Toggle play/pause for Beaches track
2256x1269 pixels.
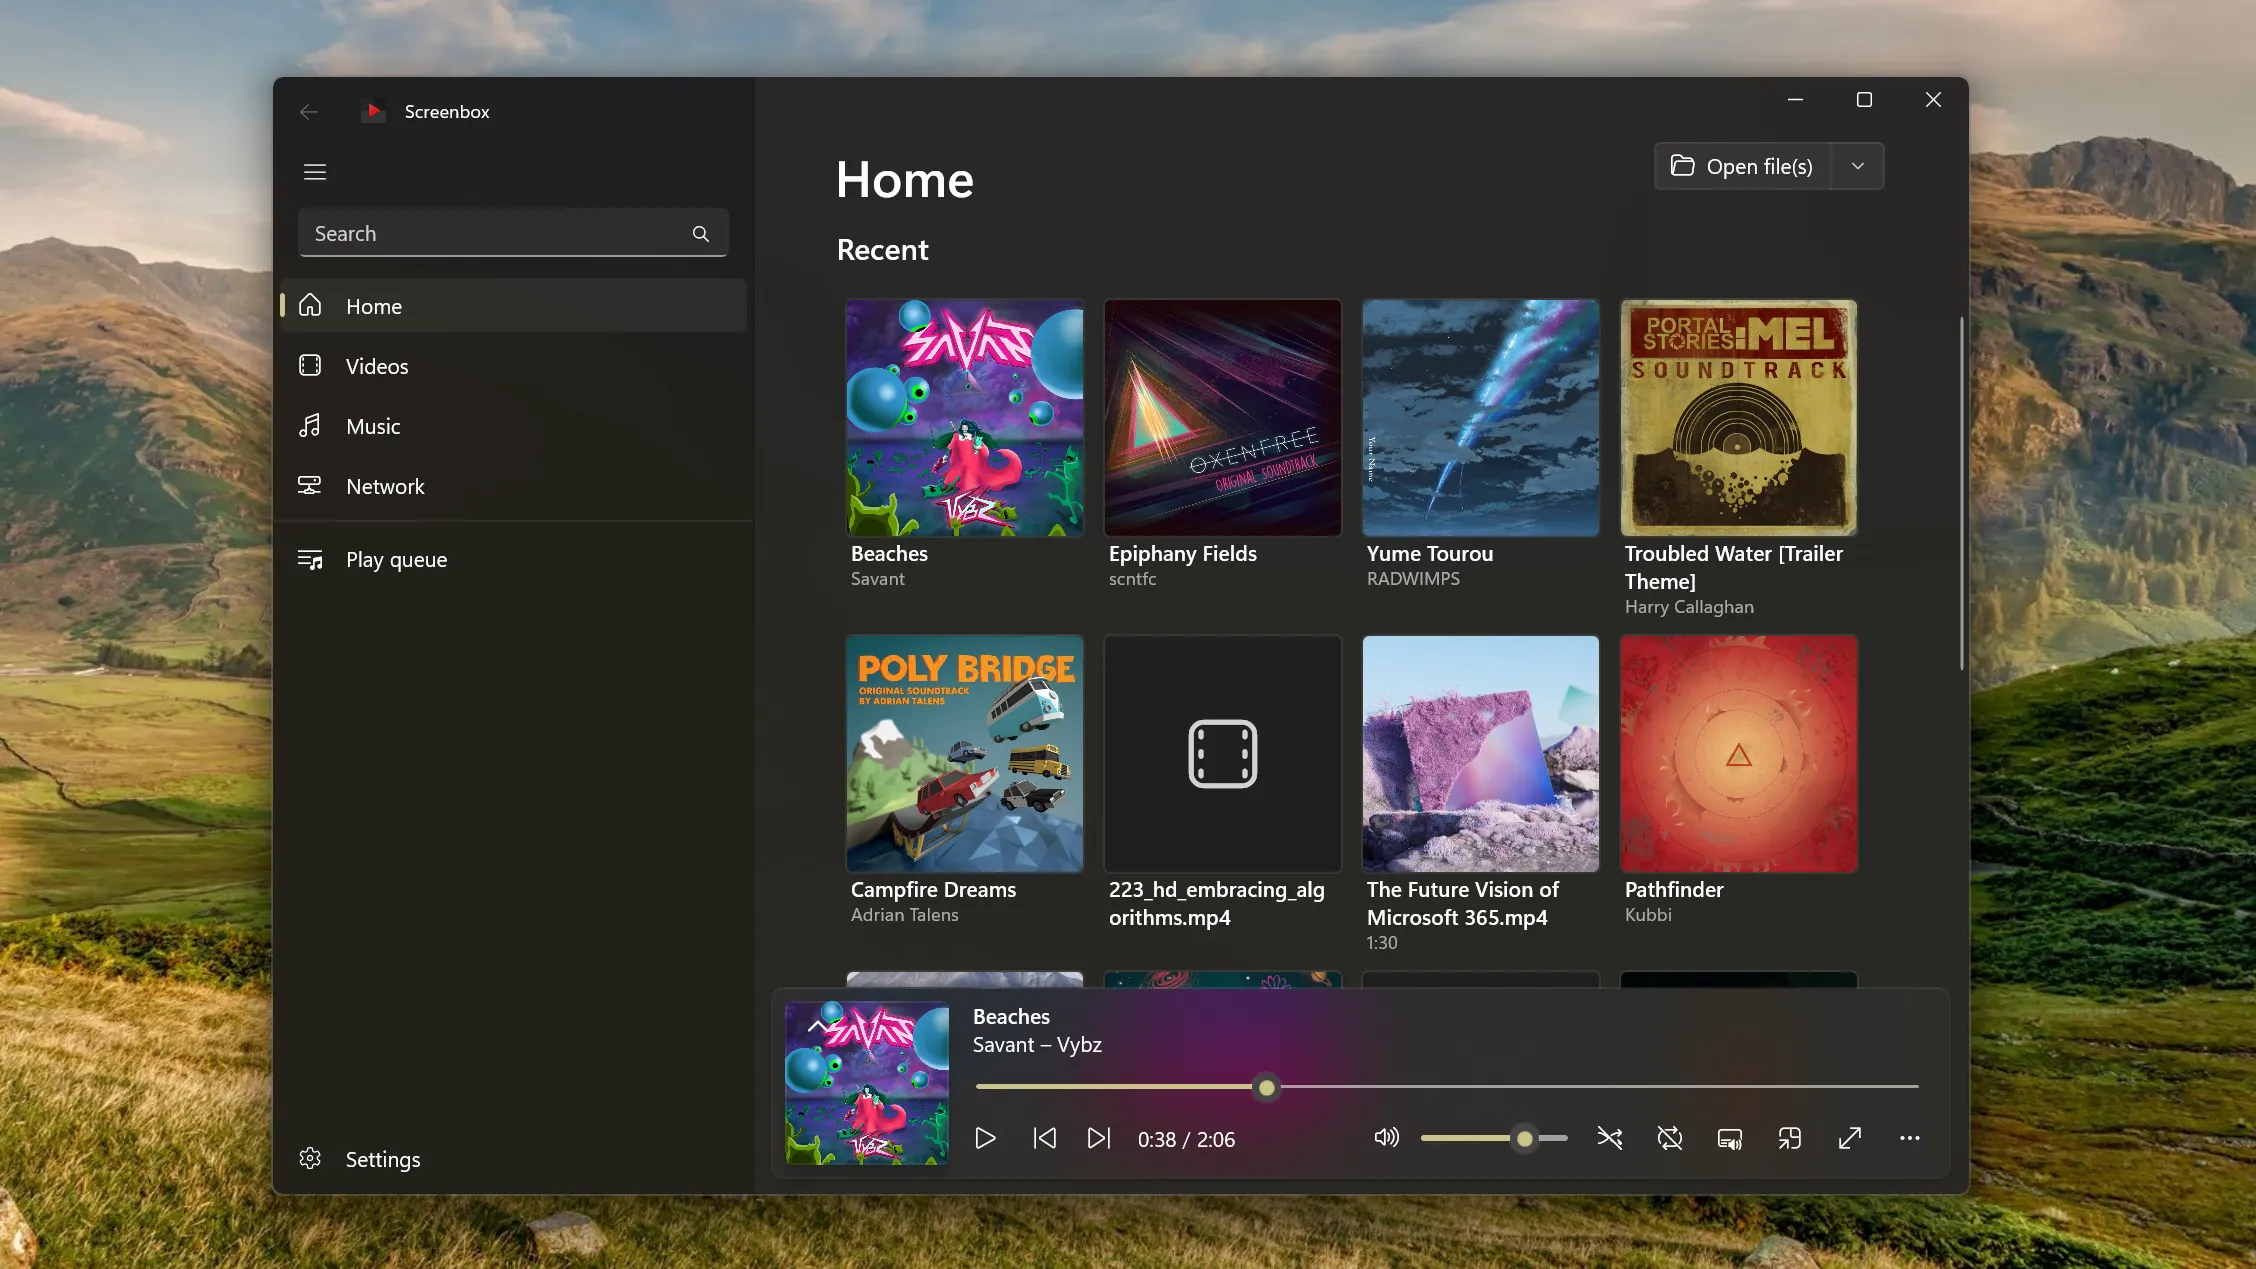985,1137
